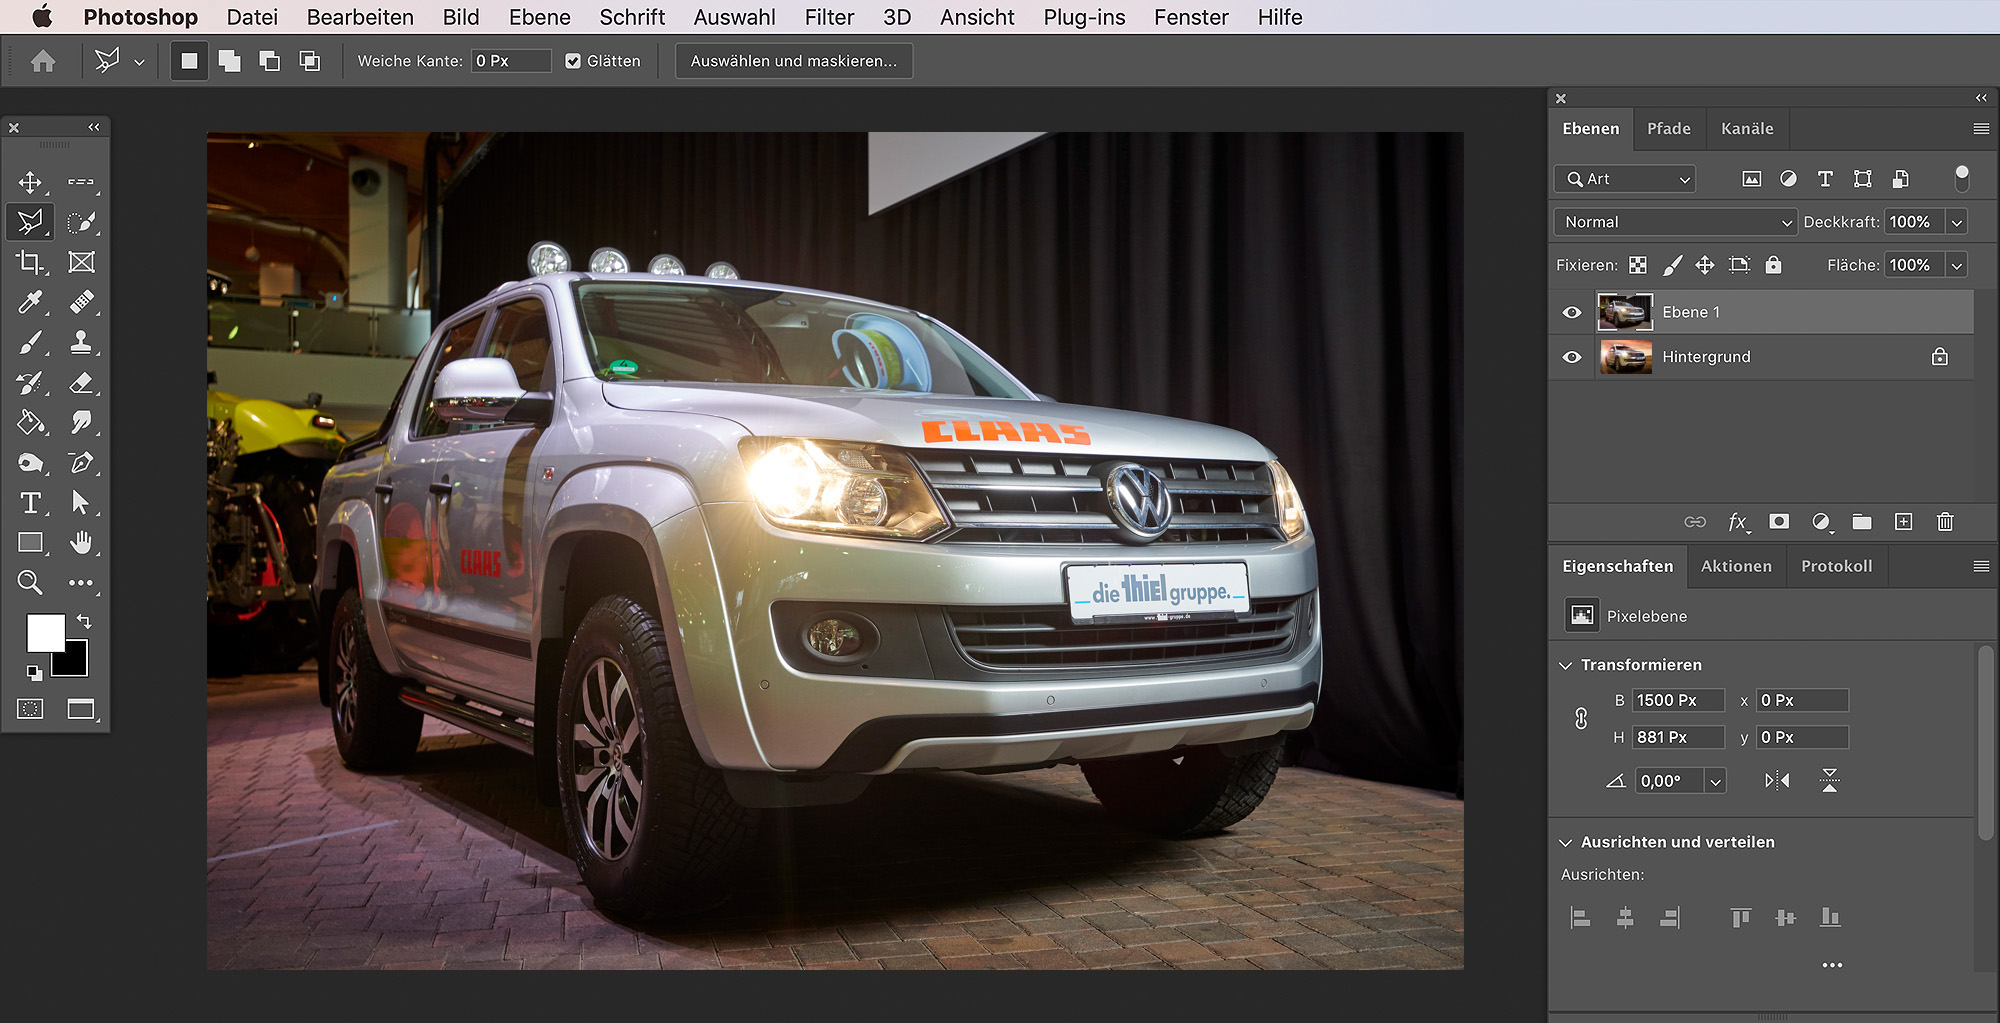Select the Move tool
The image size is (2000, 1023).
30,182
